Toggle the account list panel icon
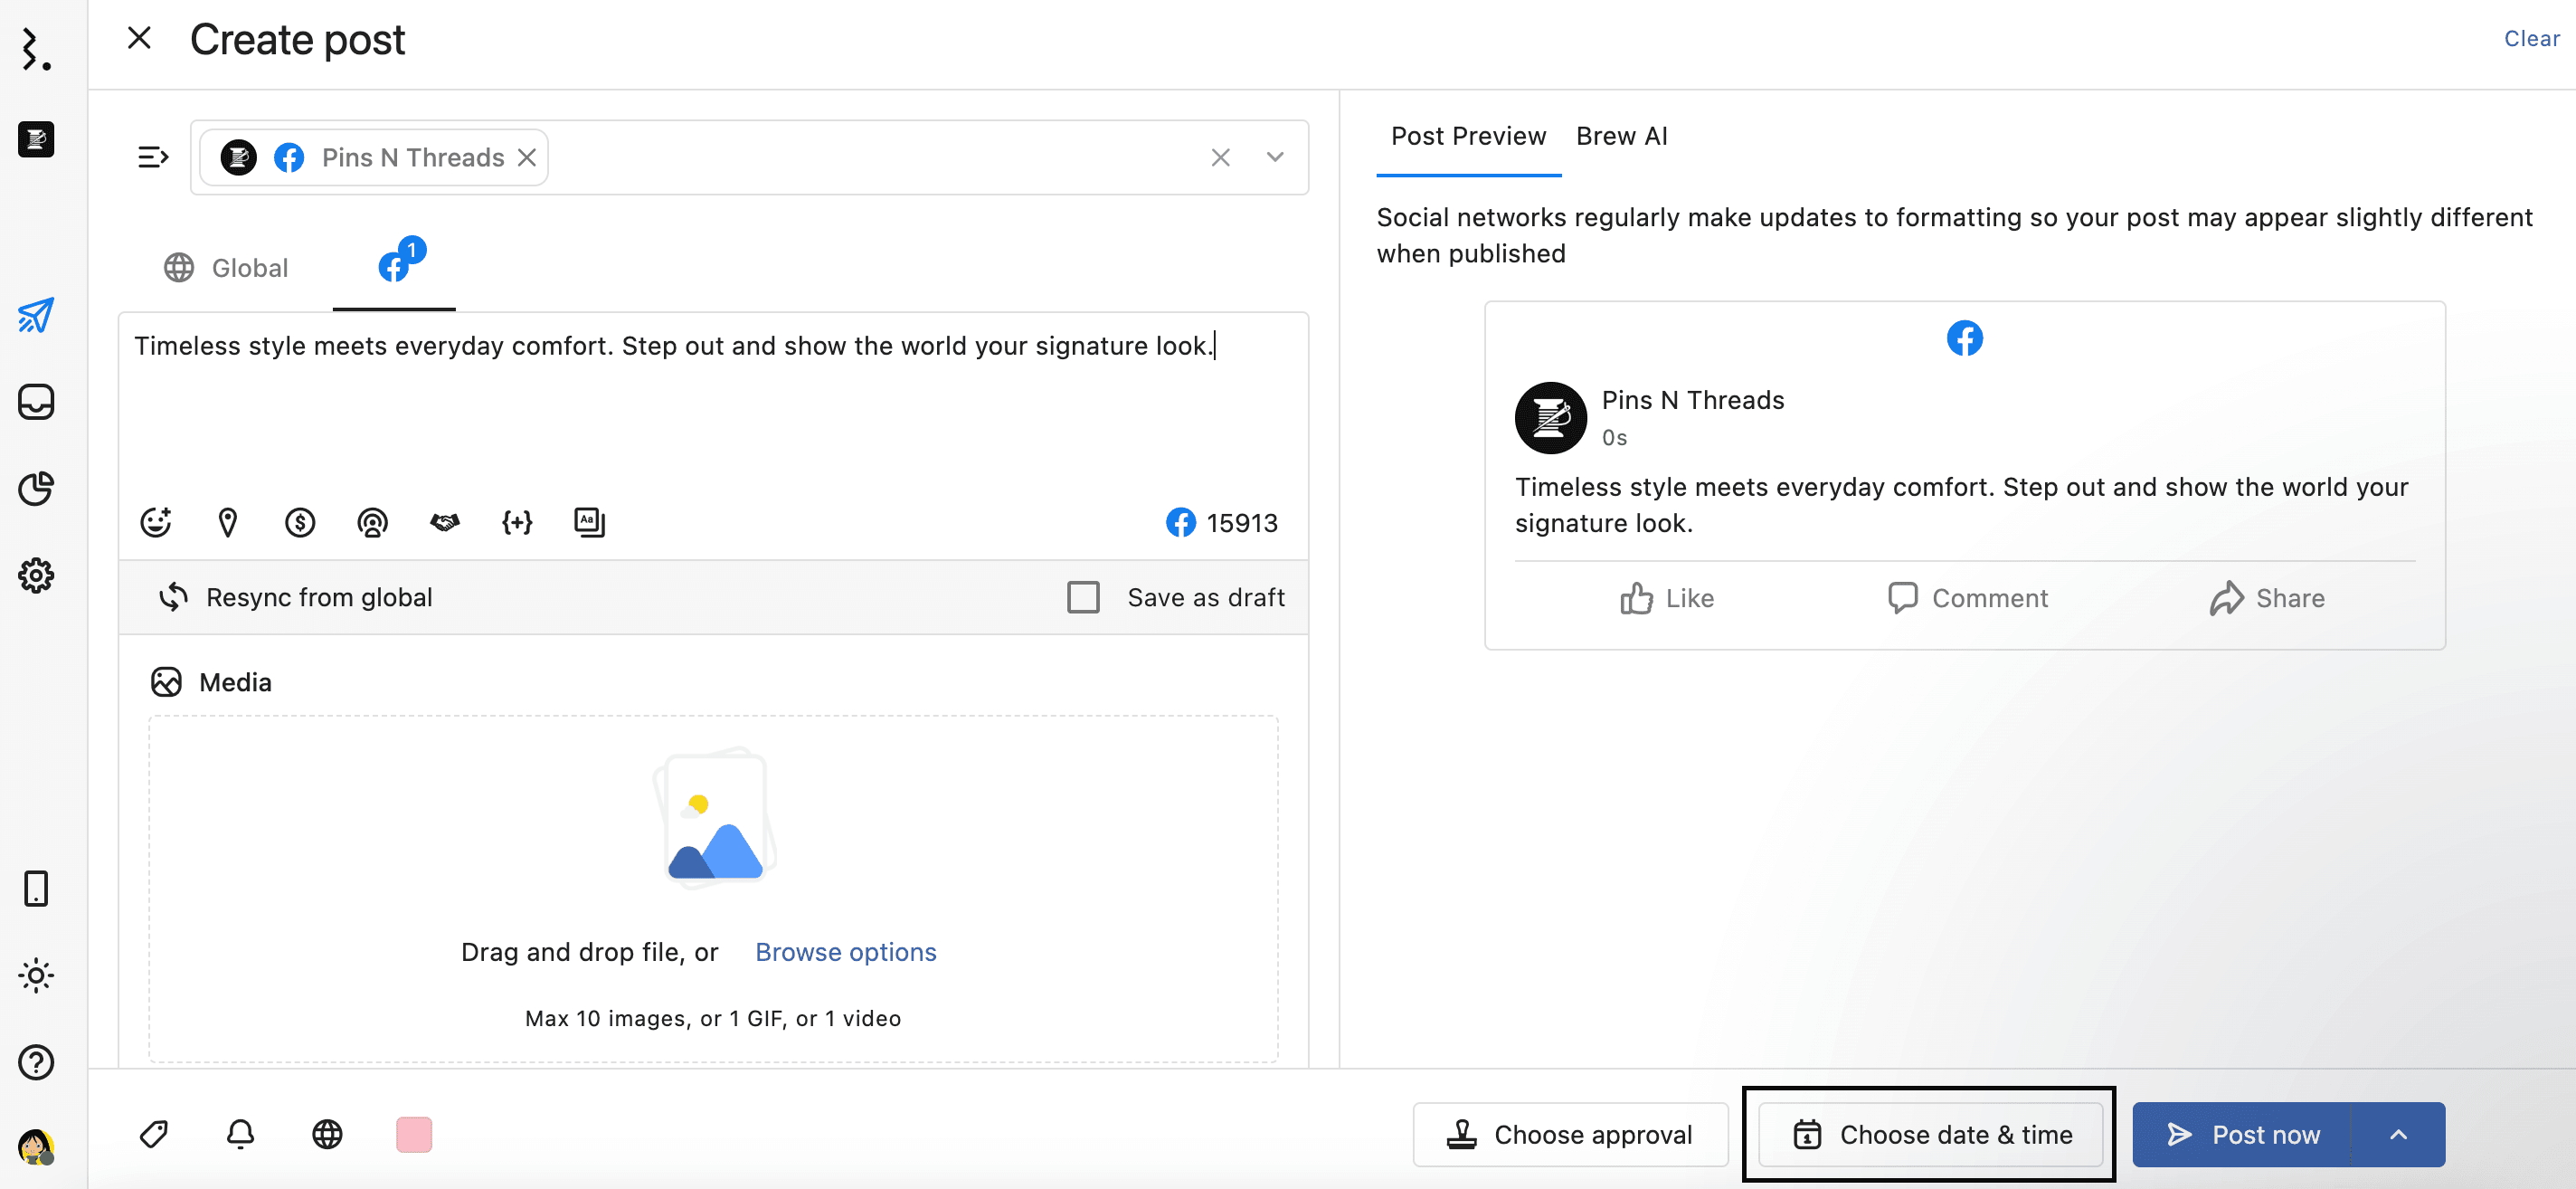The image size is (2576, 1189). pos(153,157)
